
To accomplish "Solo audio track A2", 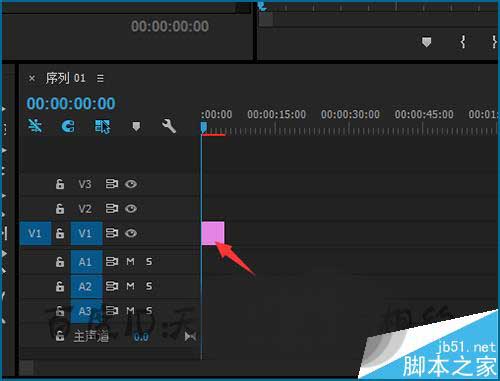I will 149,286.
